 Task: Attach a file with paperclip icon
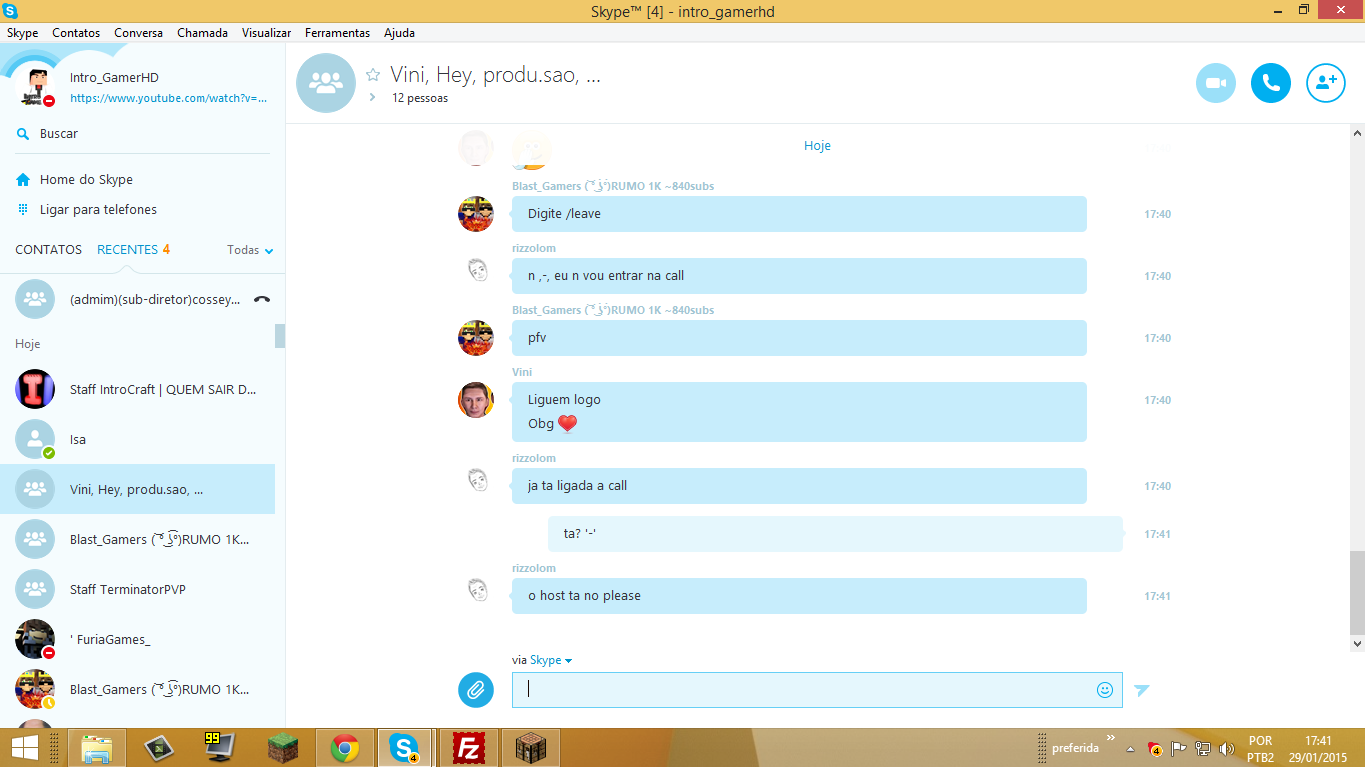476,690
